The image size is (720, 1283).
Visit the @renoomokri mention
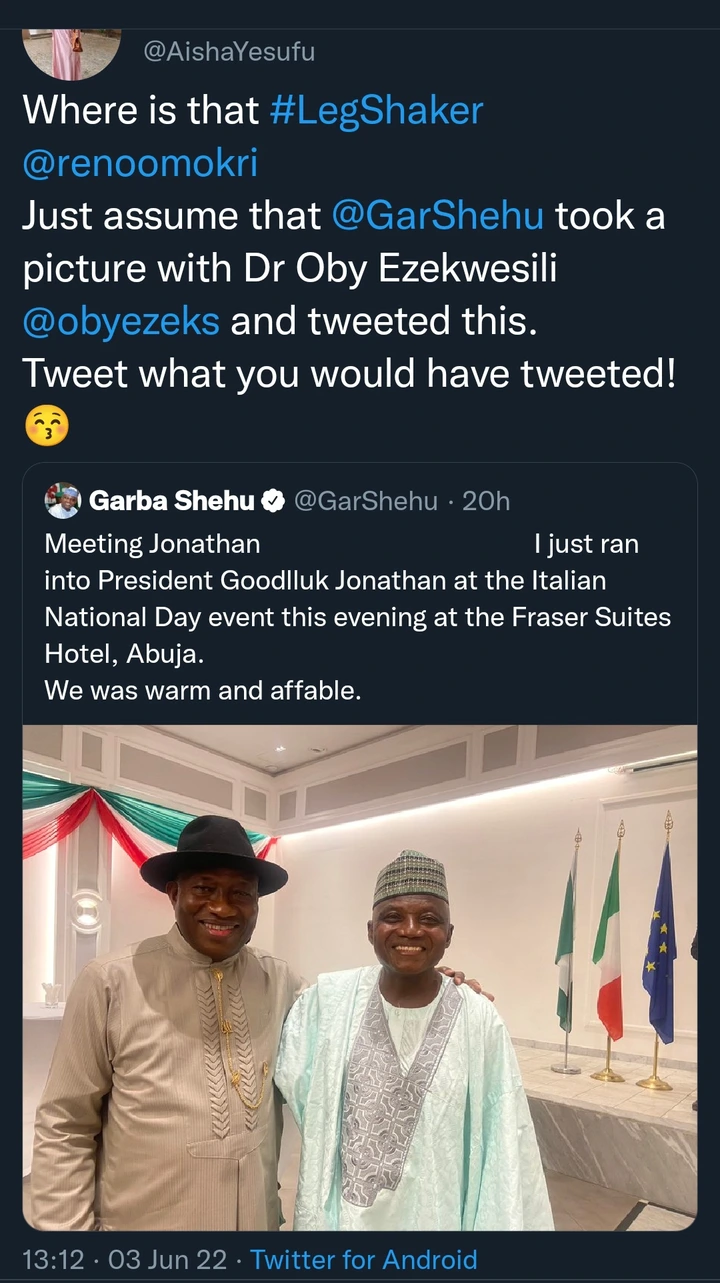click(x=140, y=163)
